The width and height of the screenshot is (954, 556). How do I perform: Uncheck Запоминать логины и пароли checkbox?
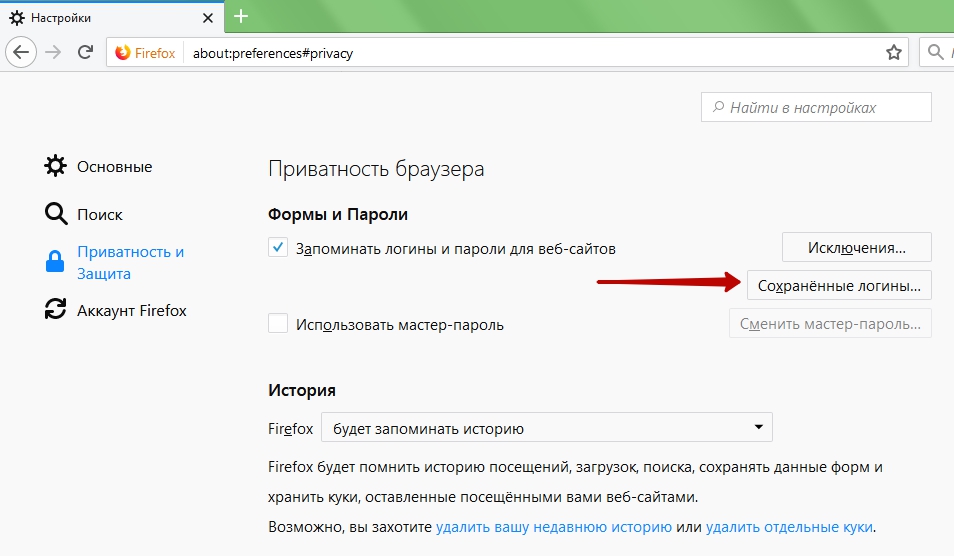(278, 247)
